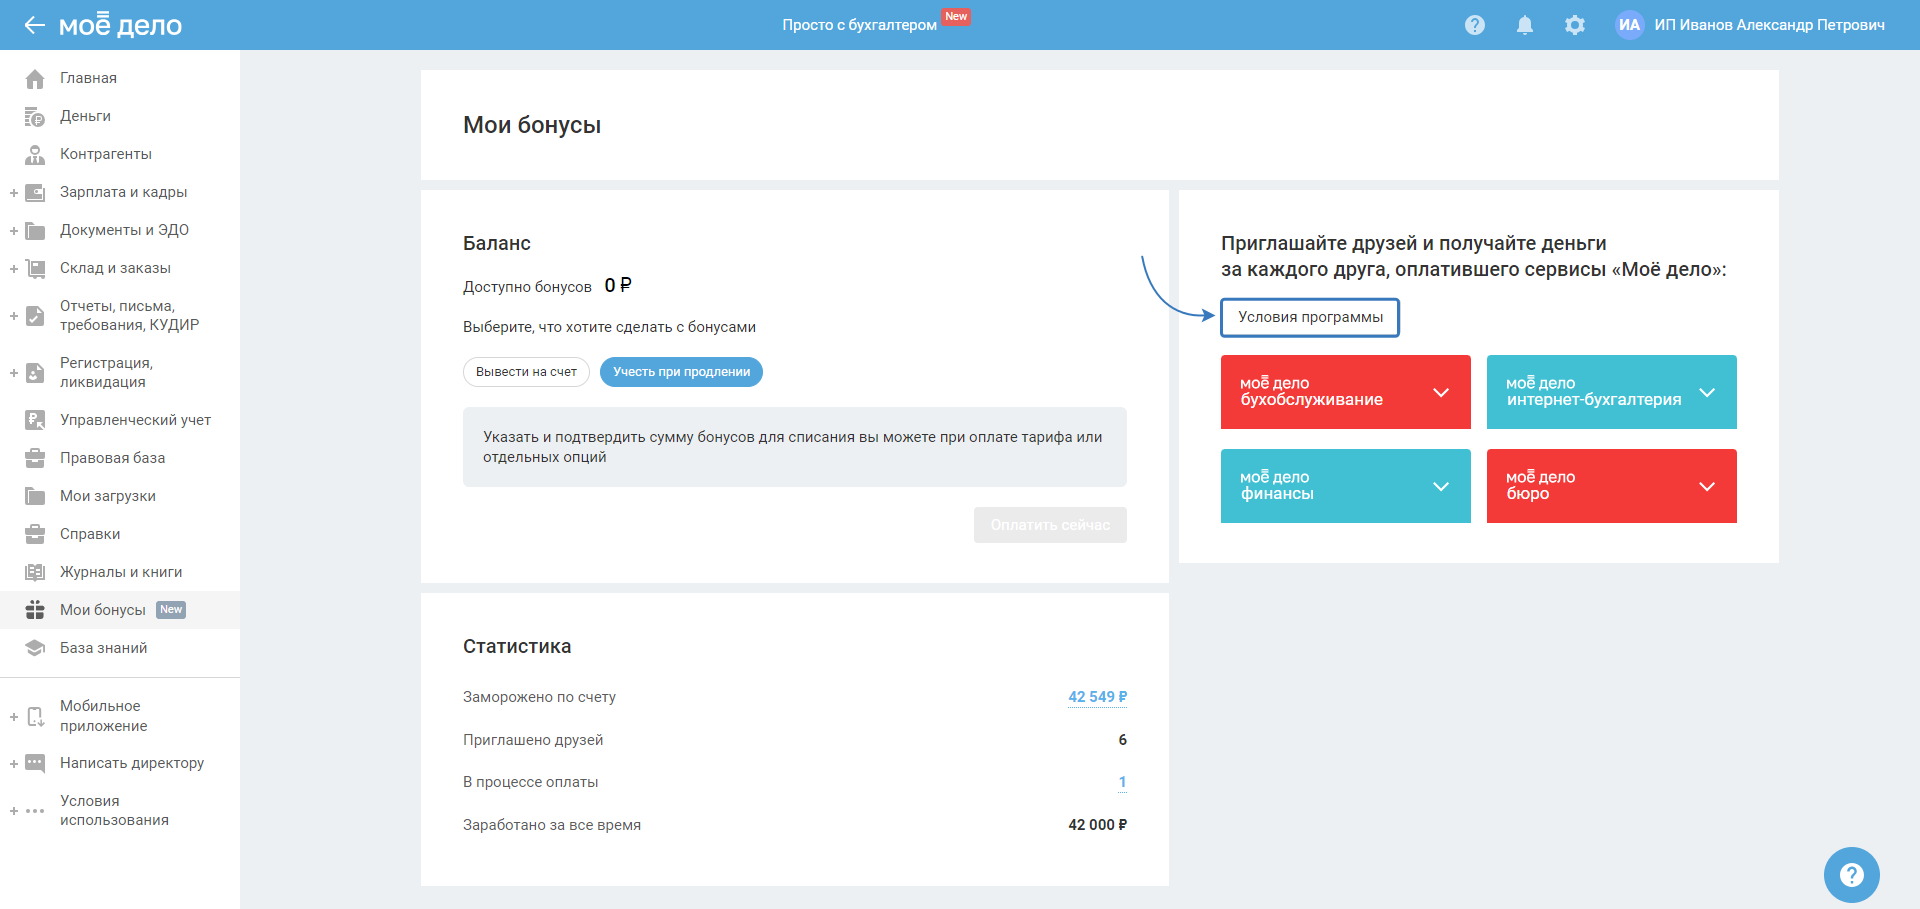
Task: Open Мои загрузки in the sidebar
Action: [x=108, y=496]
